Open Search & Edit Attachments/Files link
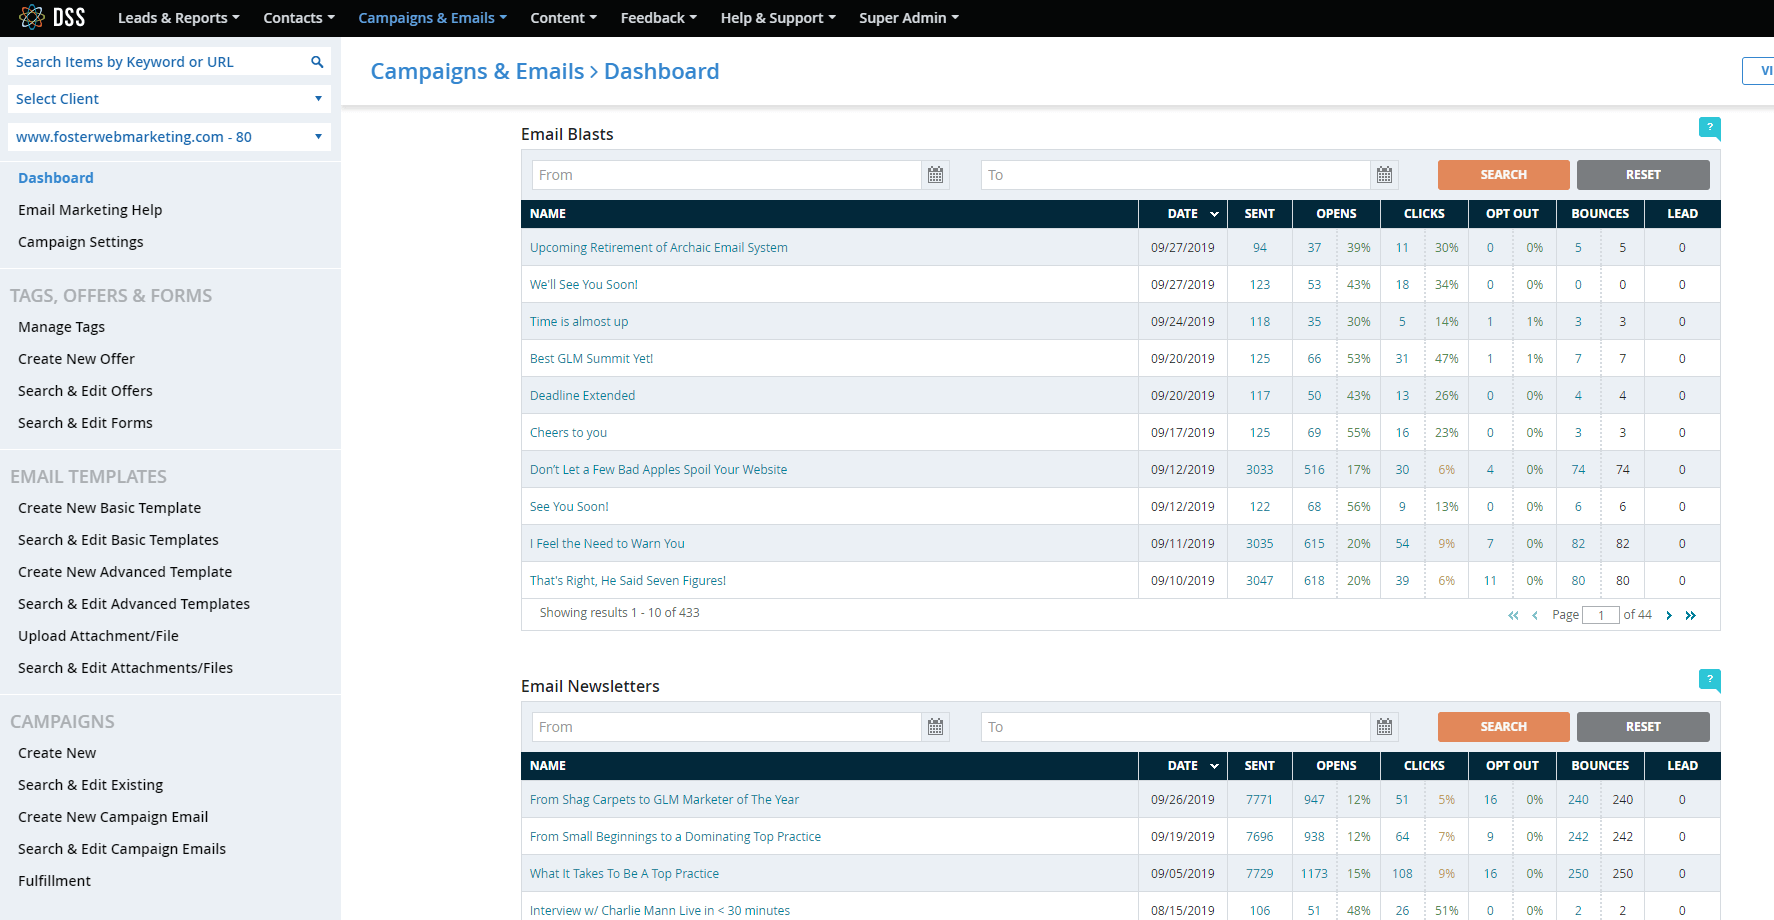 coord(125,668)
